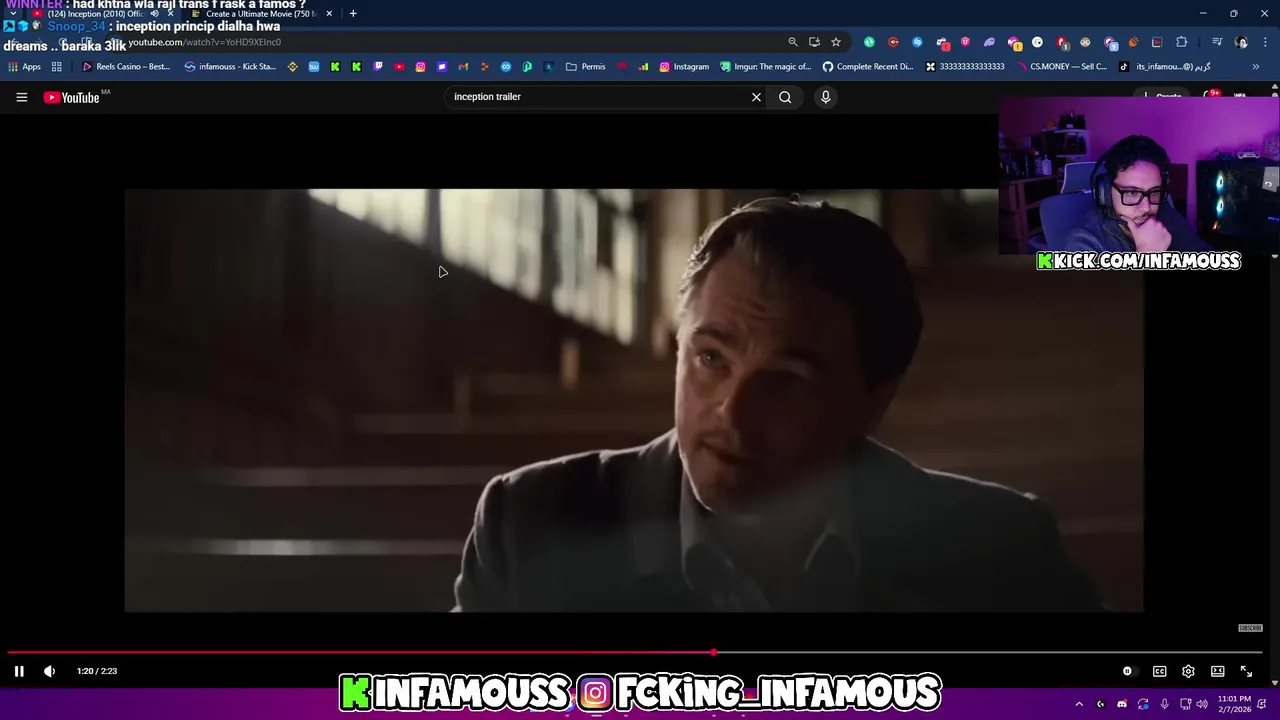
Task: Mute the Inception tab via speaker icon
Action: pos(154,14)
